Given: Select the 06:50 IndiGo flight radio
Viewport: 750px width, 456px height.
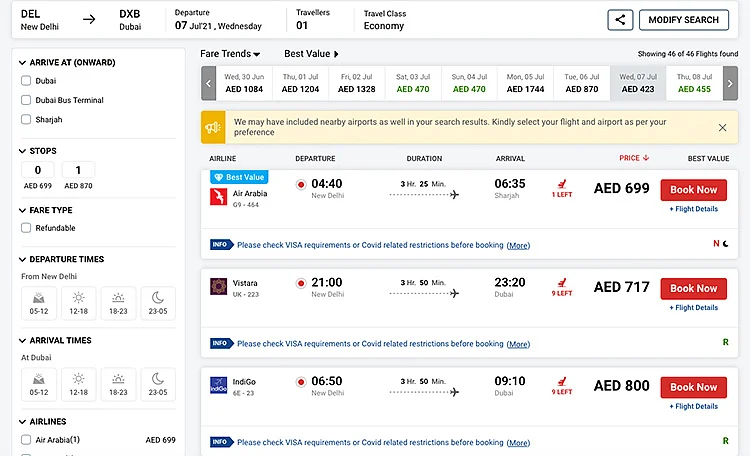Looking at the screenshot, I should pyautogui.click(x=301, y=382).
